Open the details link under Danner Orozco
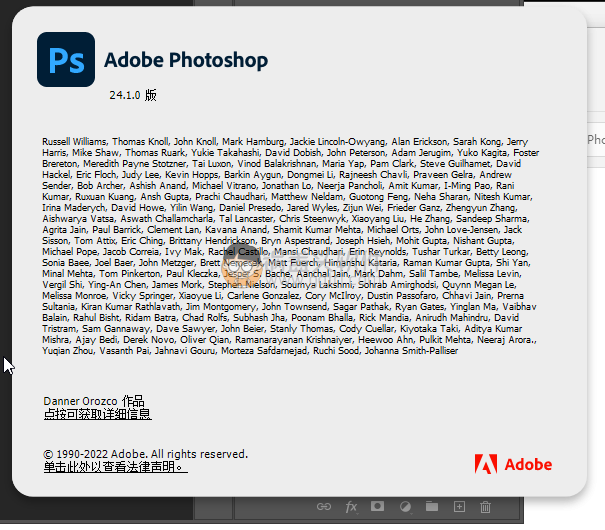 98,414
